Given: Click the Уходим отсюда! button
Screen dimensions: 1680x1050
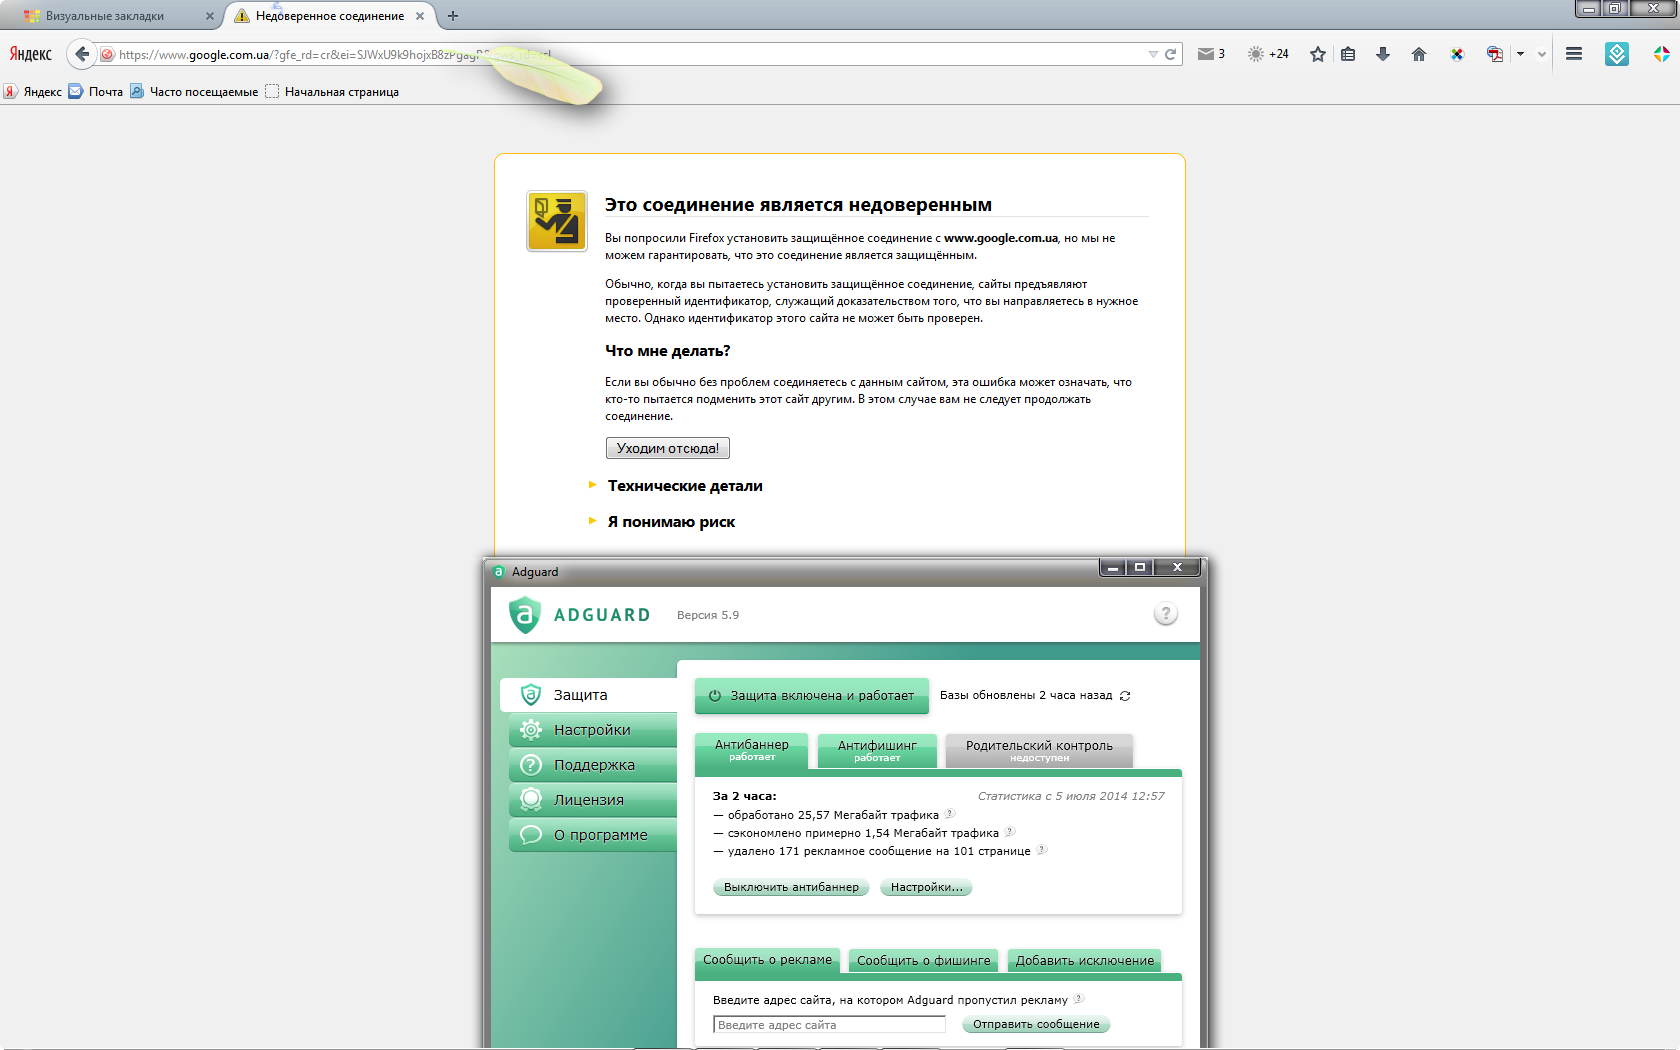Looking at the screenshot, I should point(668,448).
